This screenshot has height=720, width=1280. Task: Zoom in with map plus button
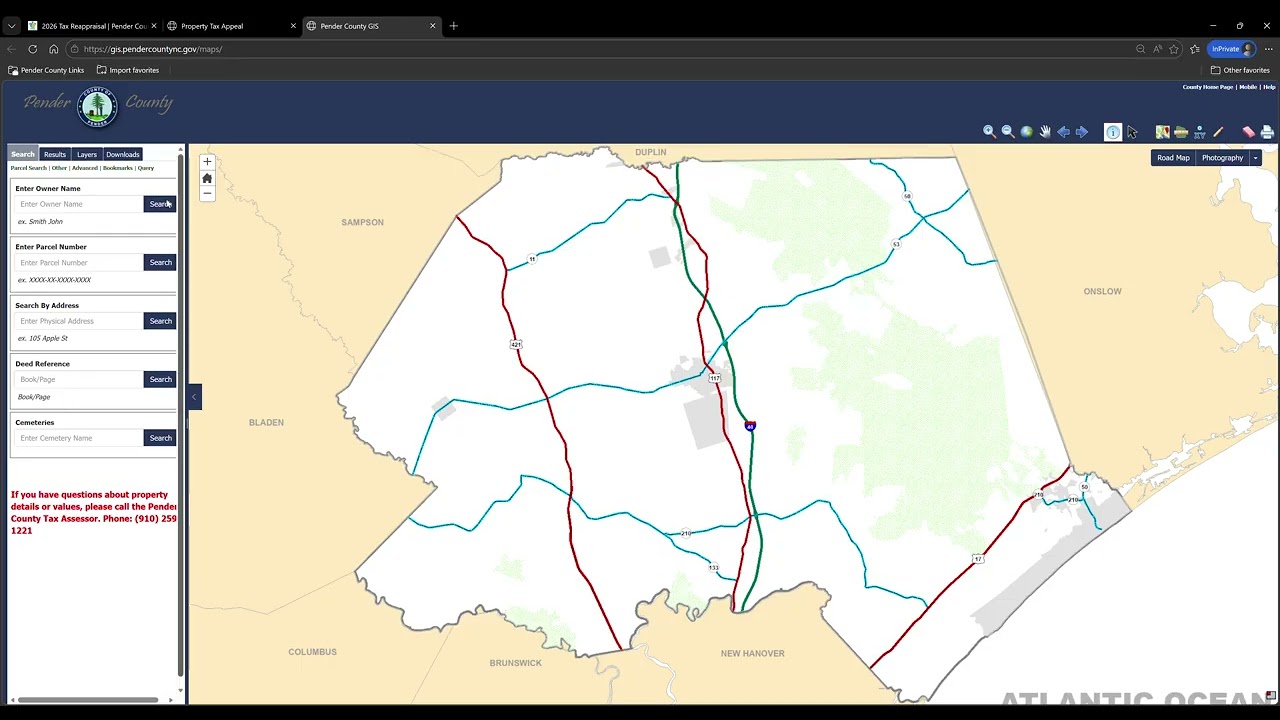207,162
